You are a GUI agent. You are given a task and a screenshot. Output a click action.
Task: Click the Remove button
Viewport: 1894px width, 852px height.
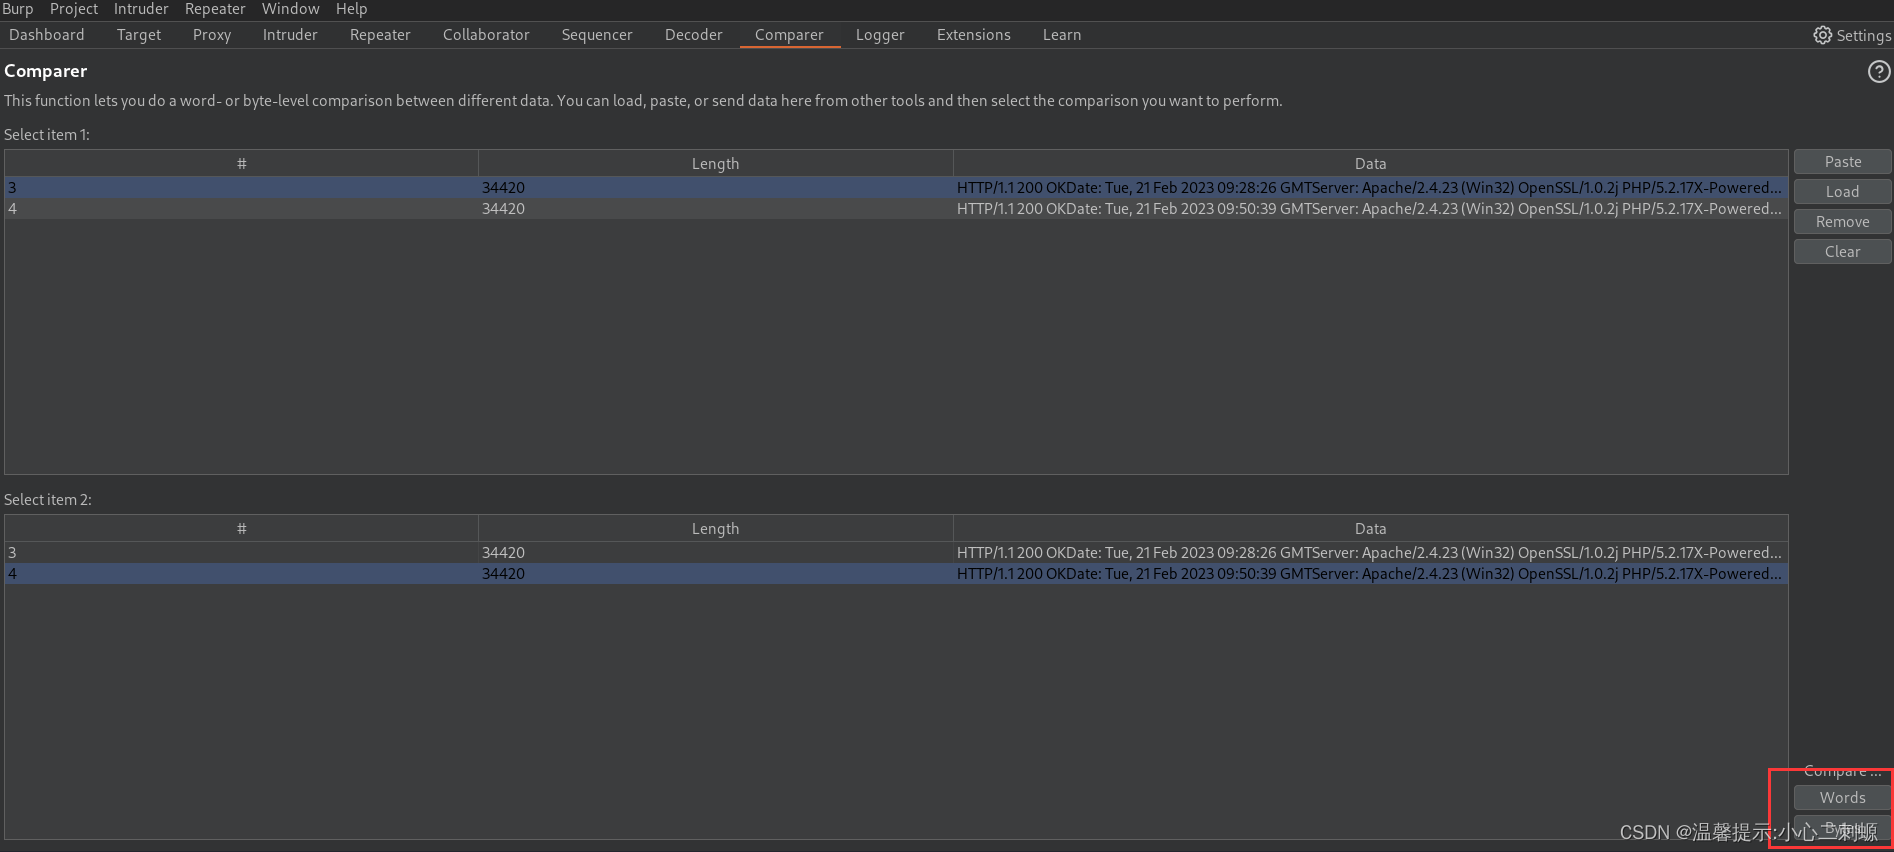point(1843,222)
